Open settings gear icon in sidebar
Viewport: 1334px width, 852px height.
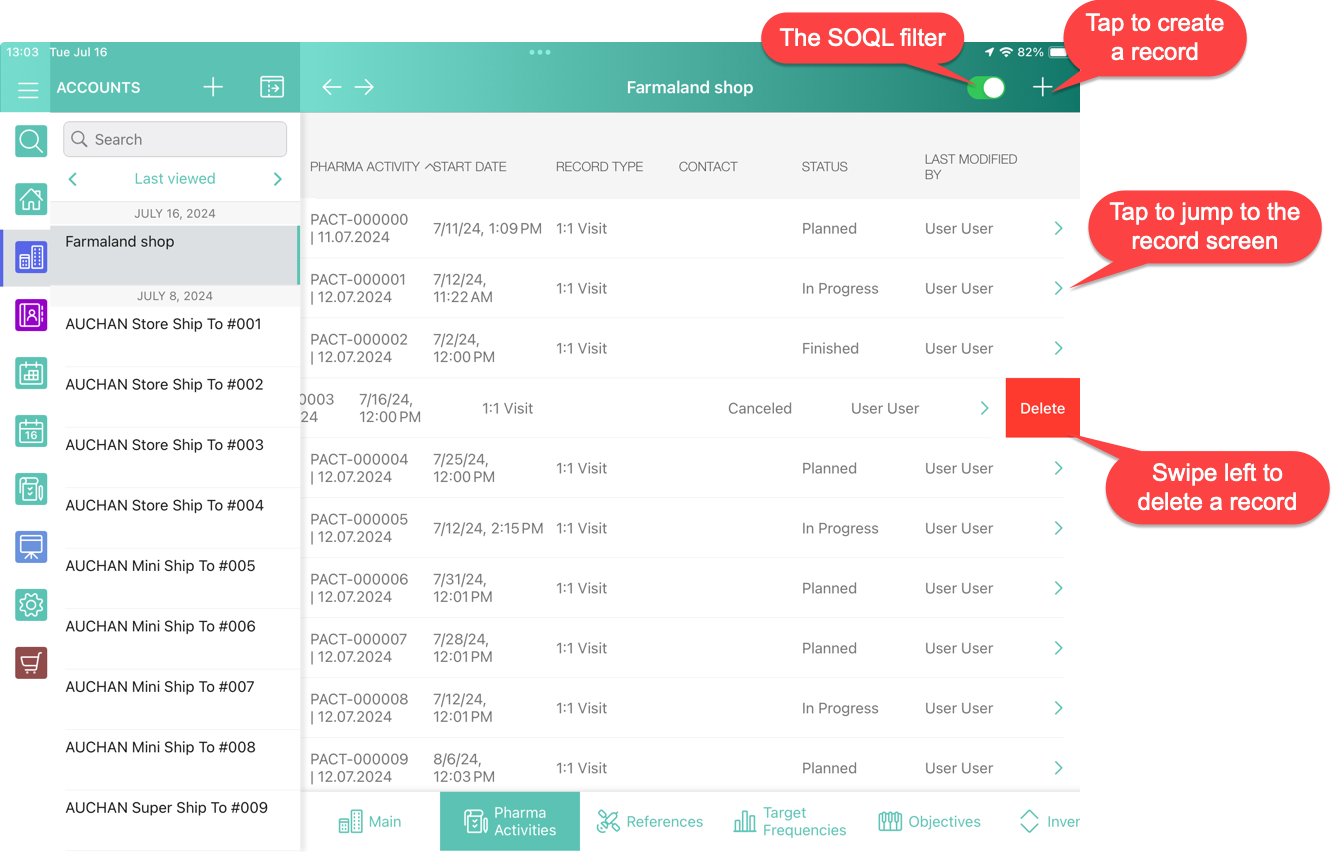(31, 605)
